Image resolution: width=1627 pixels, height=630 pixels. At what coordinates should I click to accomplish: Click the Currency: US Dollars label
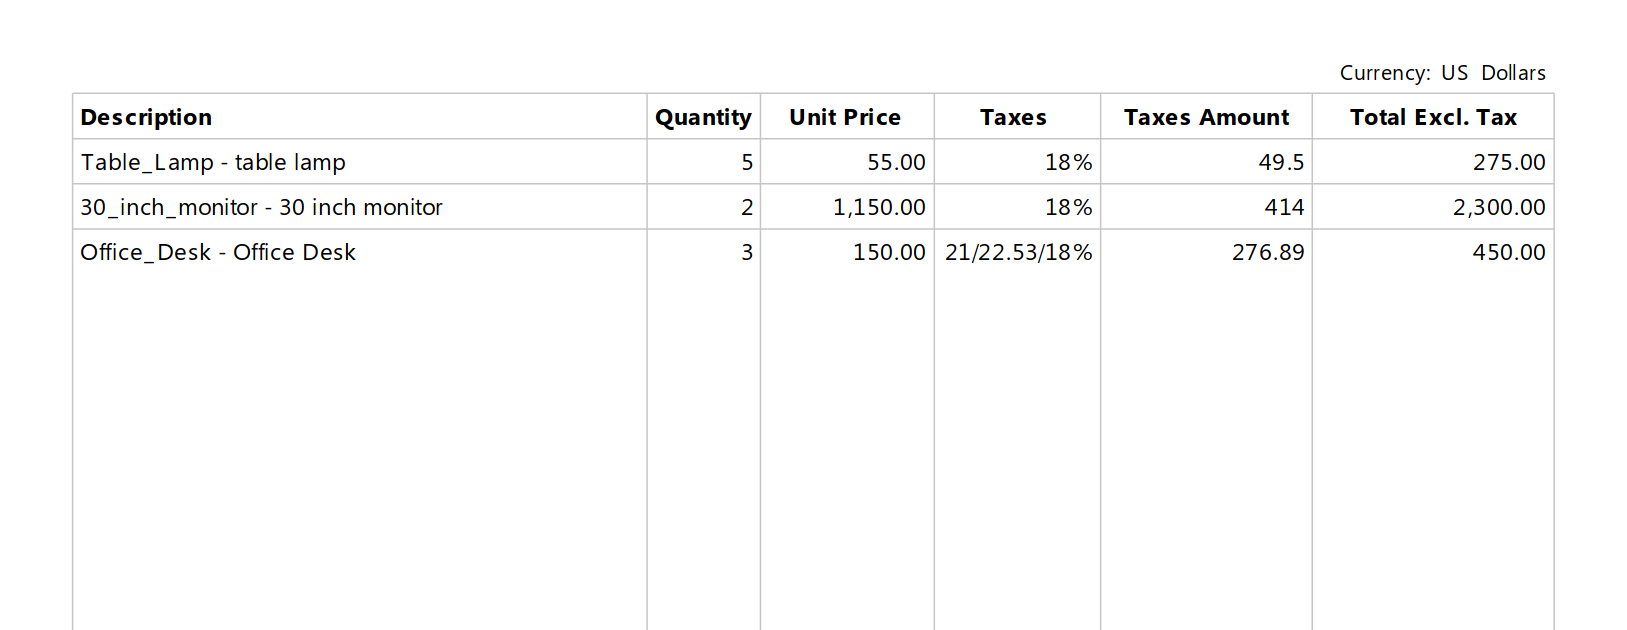tap(1442, 73)
